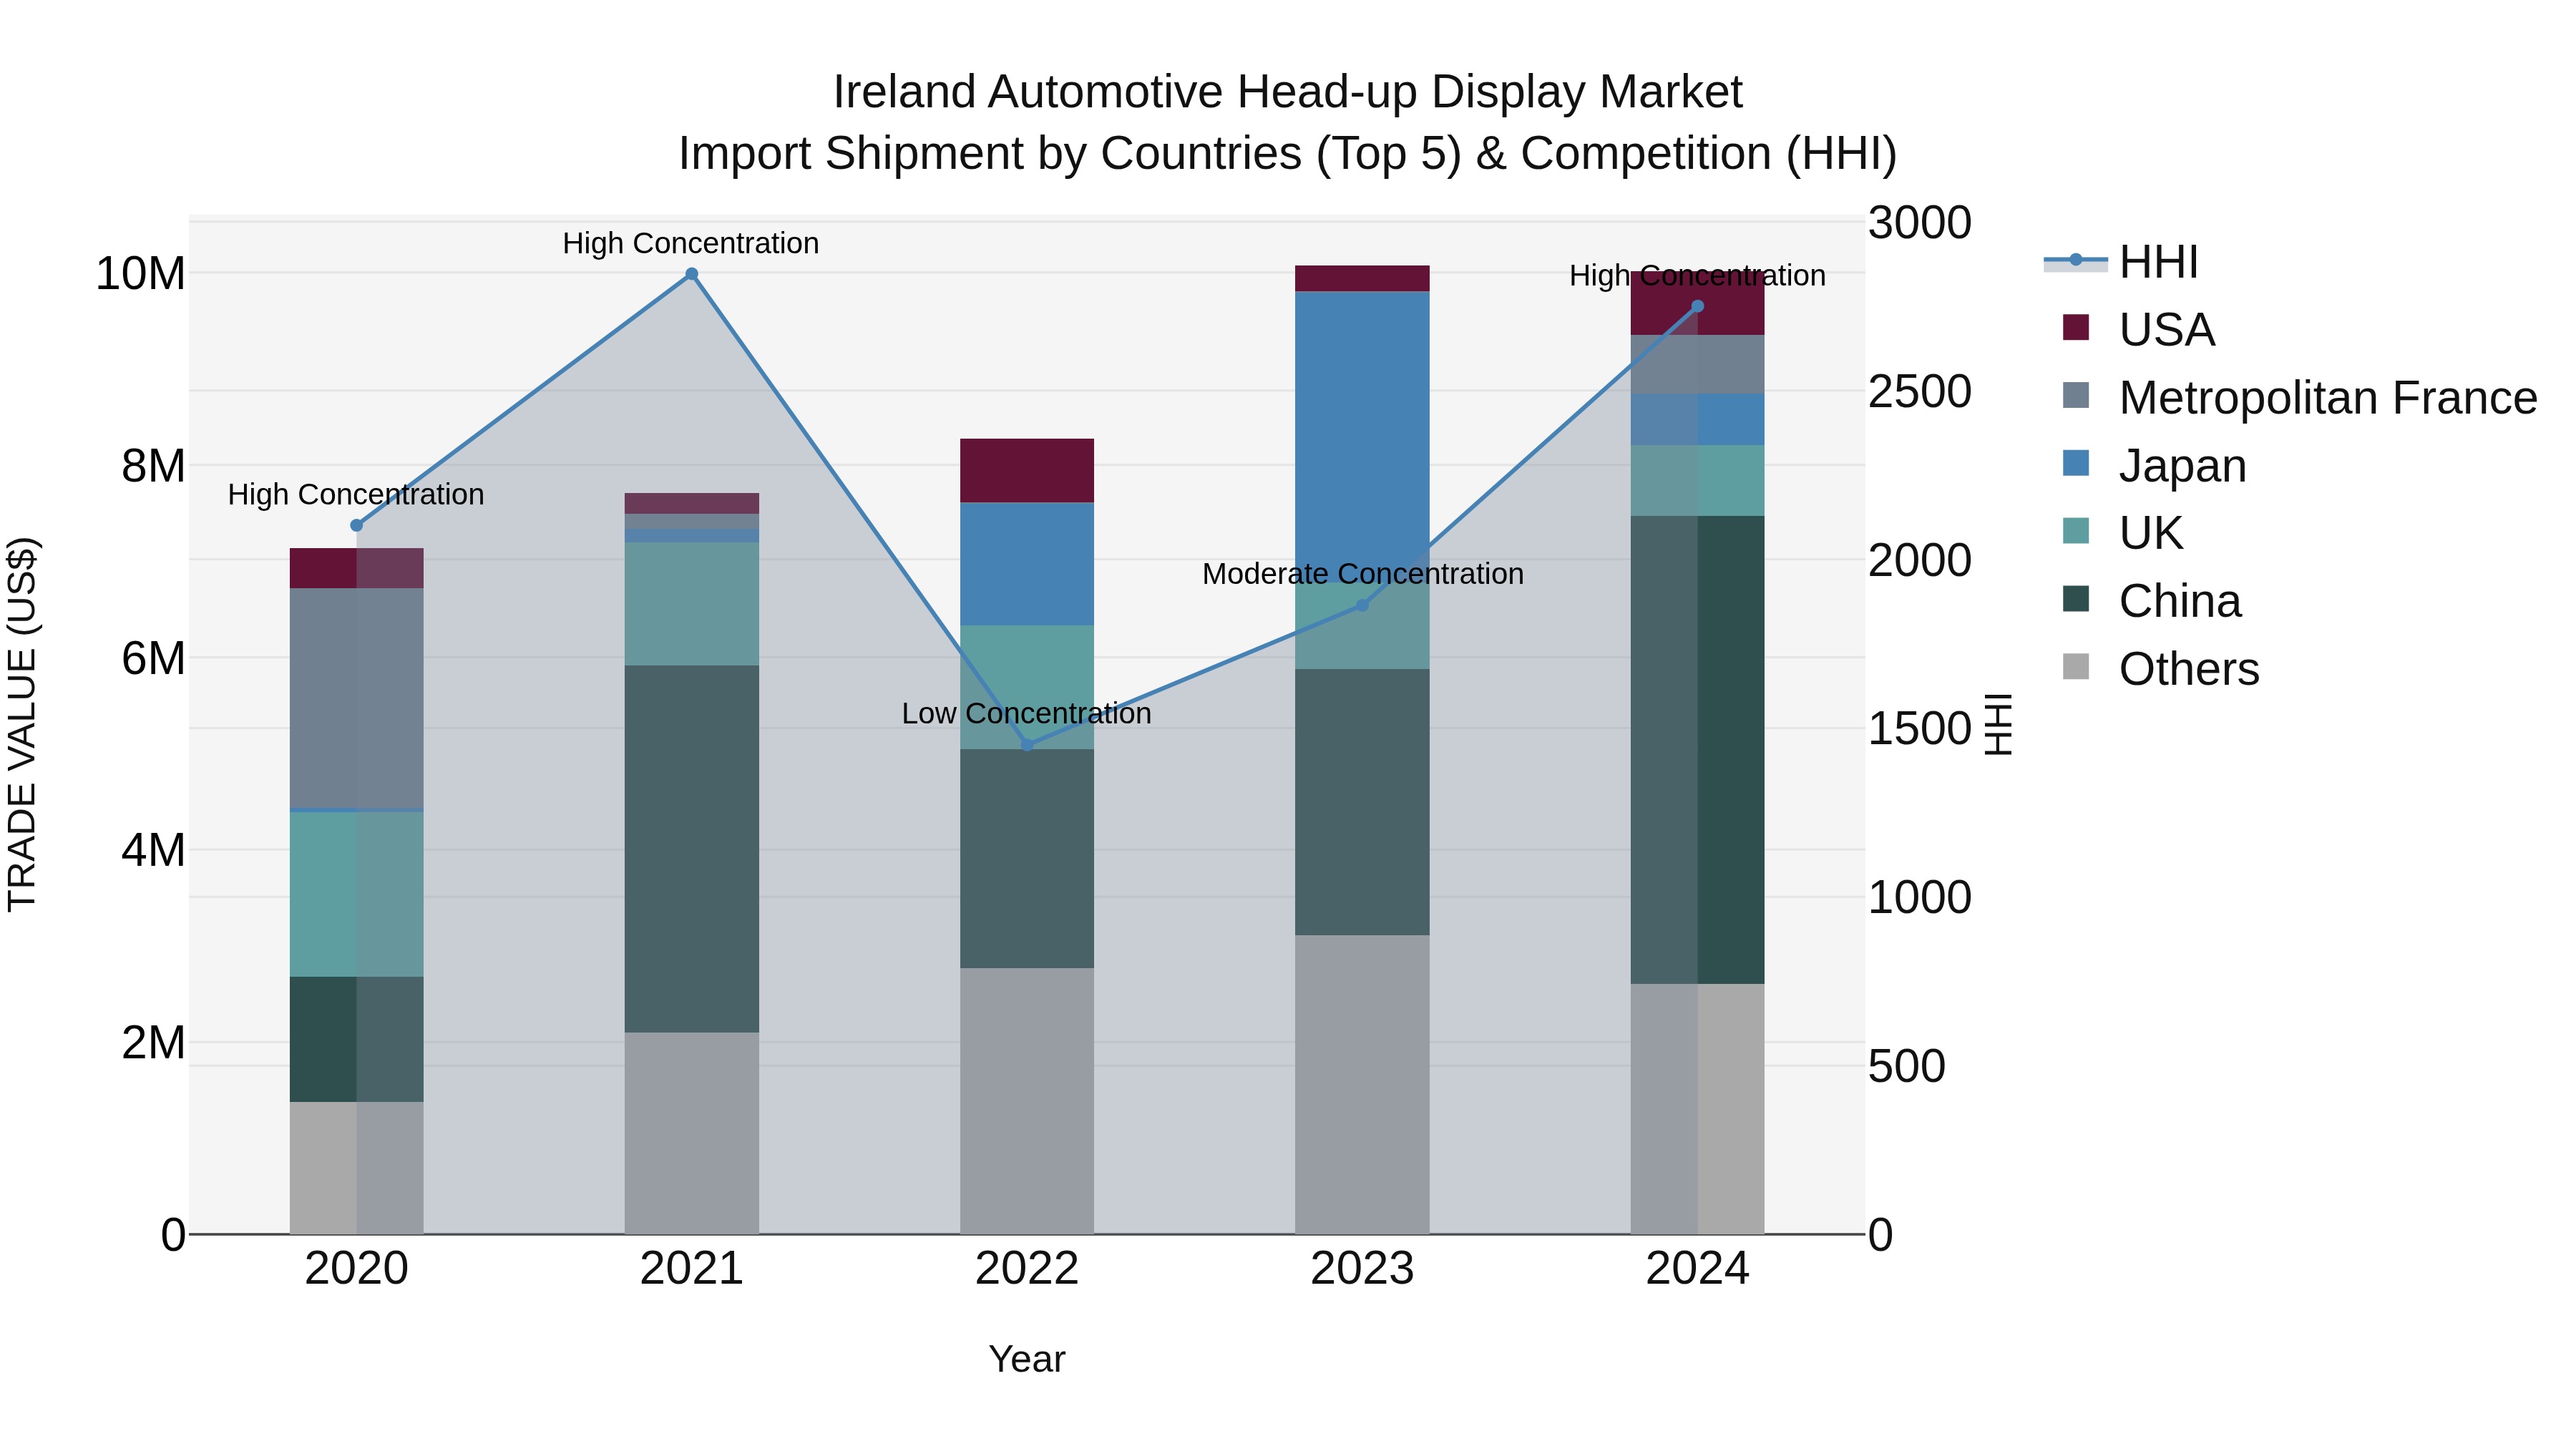The image size is (2576, 1449).
Task: Click High Concentration label above 2020
Action: 356,494
